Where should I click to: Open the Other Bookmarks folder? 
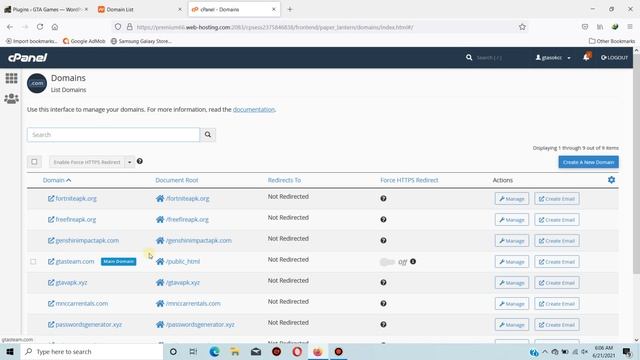pos(612,41)
